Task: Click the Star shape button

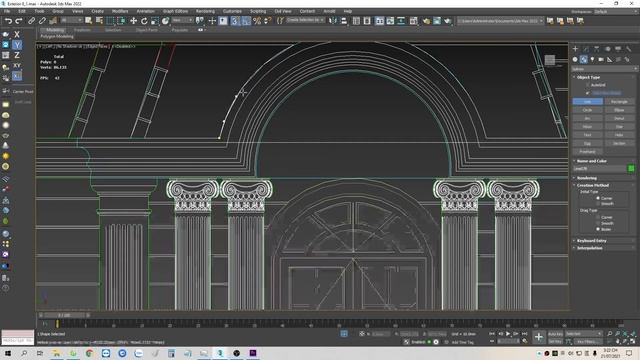Action: coord(619,127)
